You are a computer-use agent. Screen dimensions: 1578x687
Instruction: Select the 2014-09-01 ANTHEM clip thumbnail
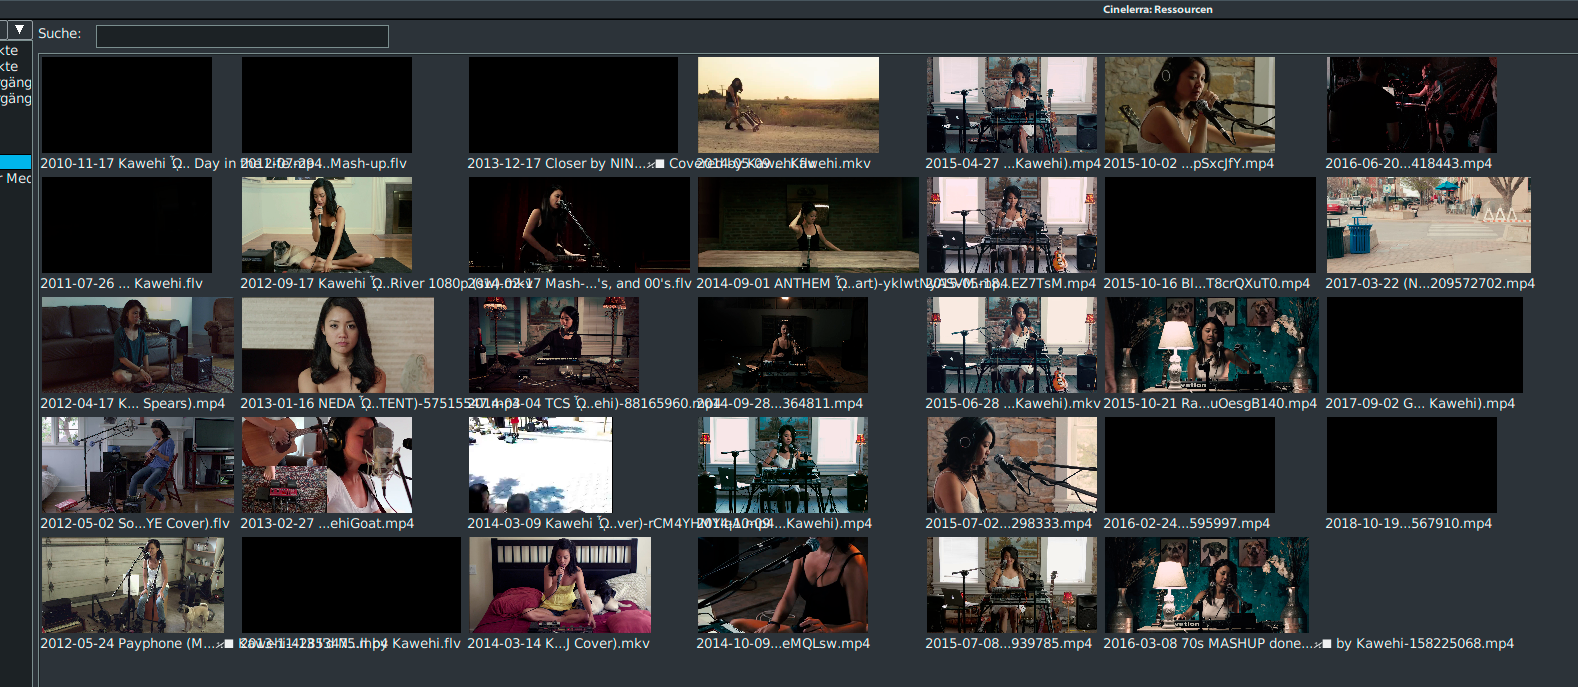pos(807,225)
